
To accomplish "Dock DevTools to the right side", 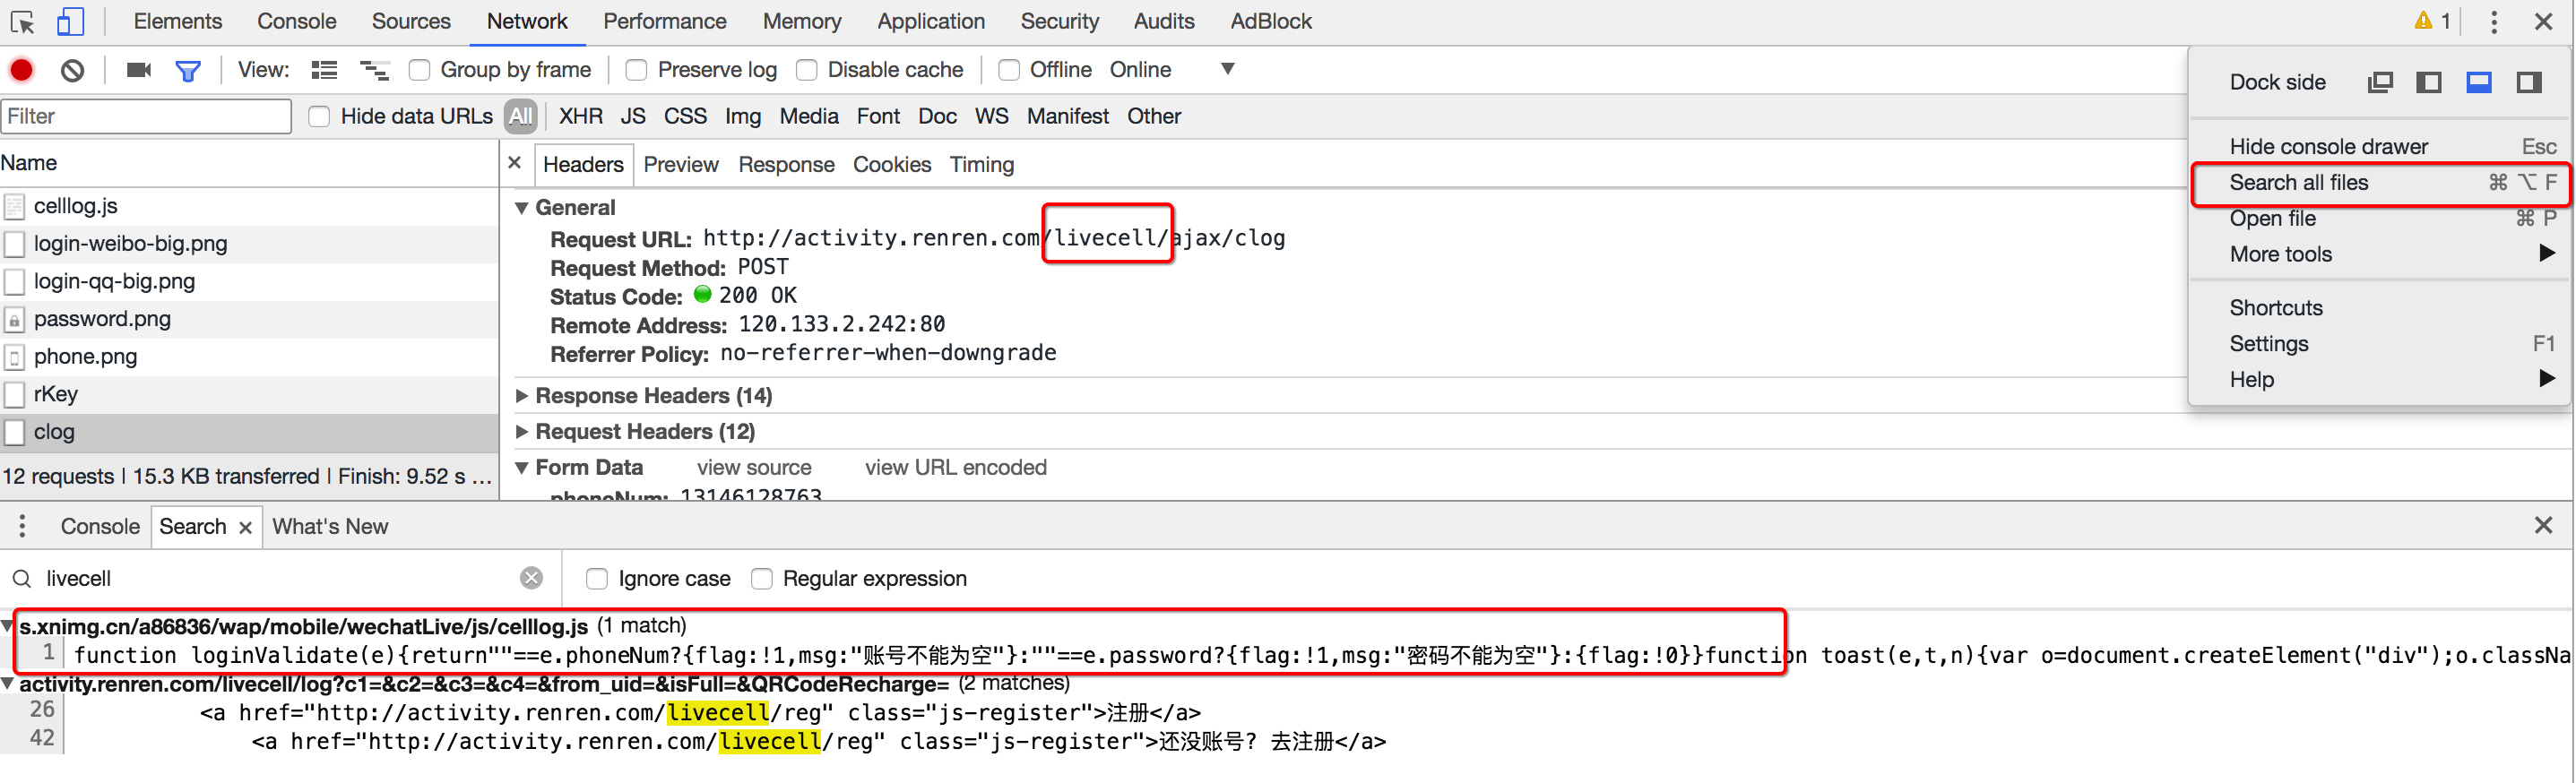I will click(2528, 82).
